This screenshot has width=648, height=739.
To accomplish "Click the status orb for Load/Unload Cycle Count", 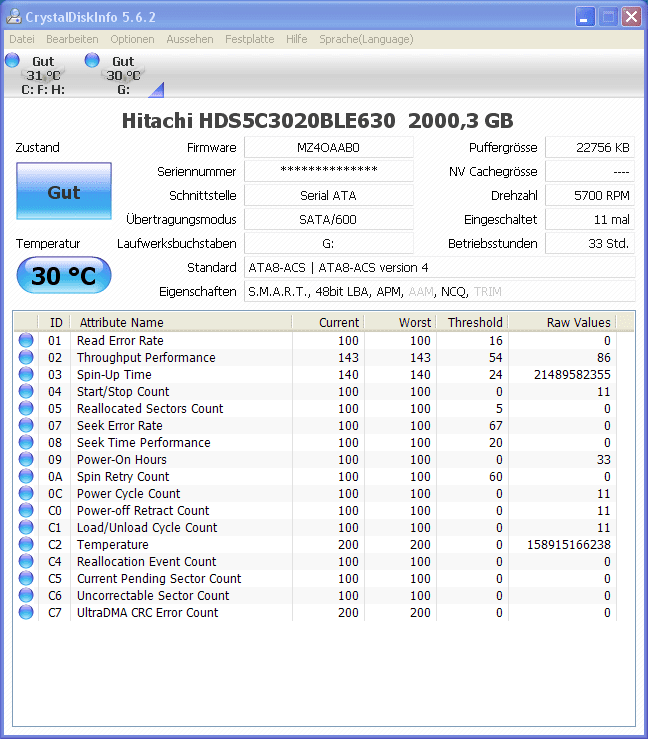I will [26, 527].
